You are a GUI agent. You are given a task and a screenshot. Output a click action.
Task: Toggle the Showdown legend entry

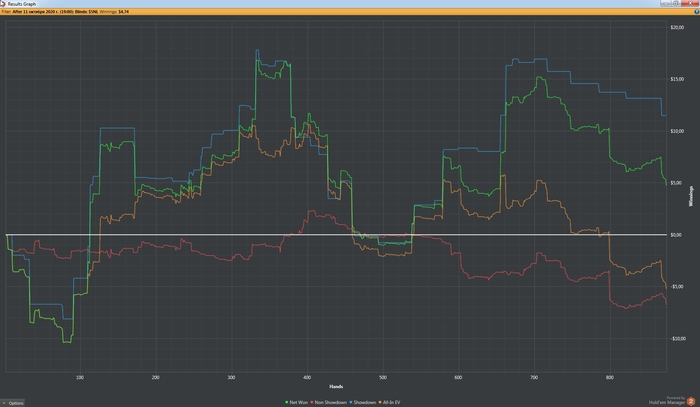362,402
